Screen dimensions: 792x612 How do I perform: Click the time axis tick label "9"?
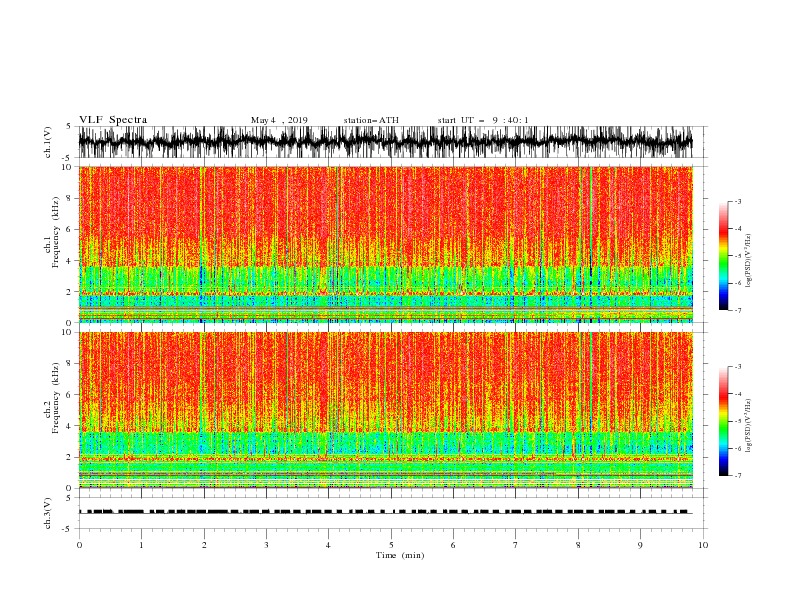(640, 545)
